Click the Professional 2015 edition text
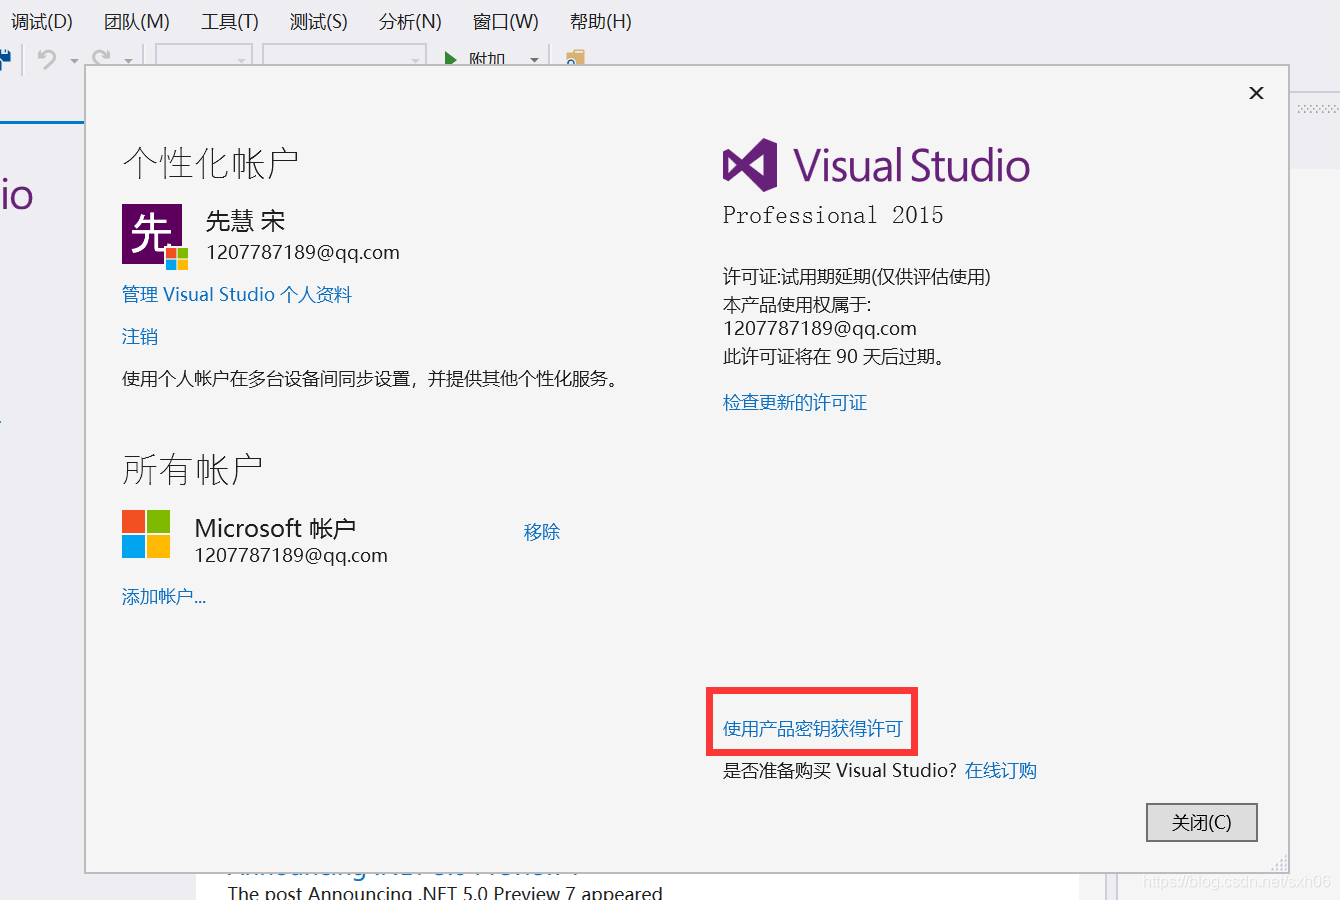 coord(833,215)
